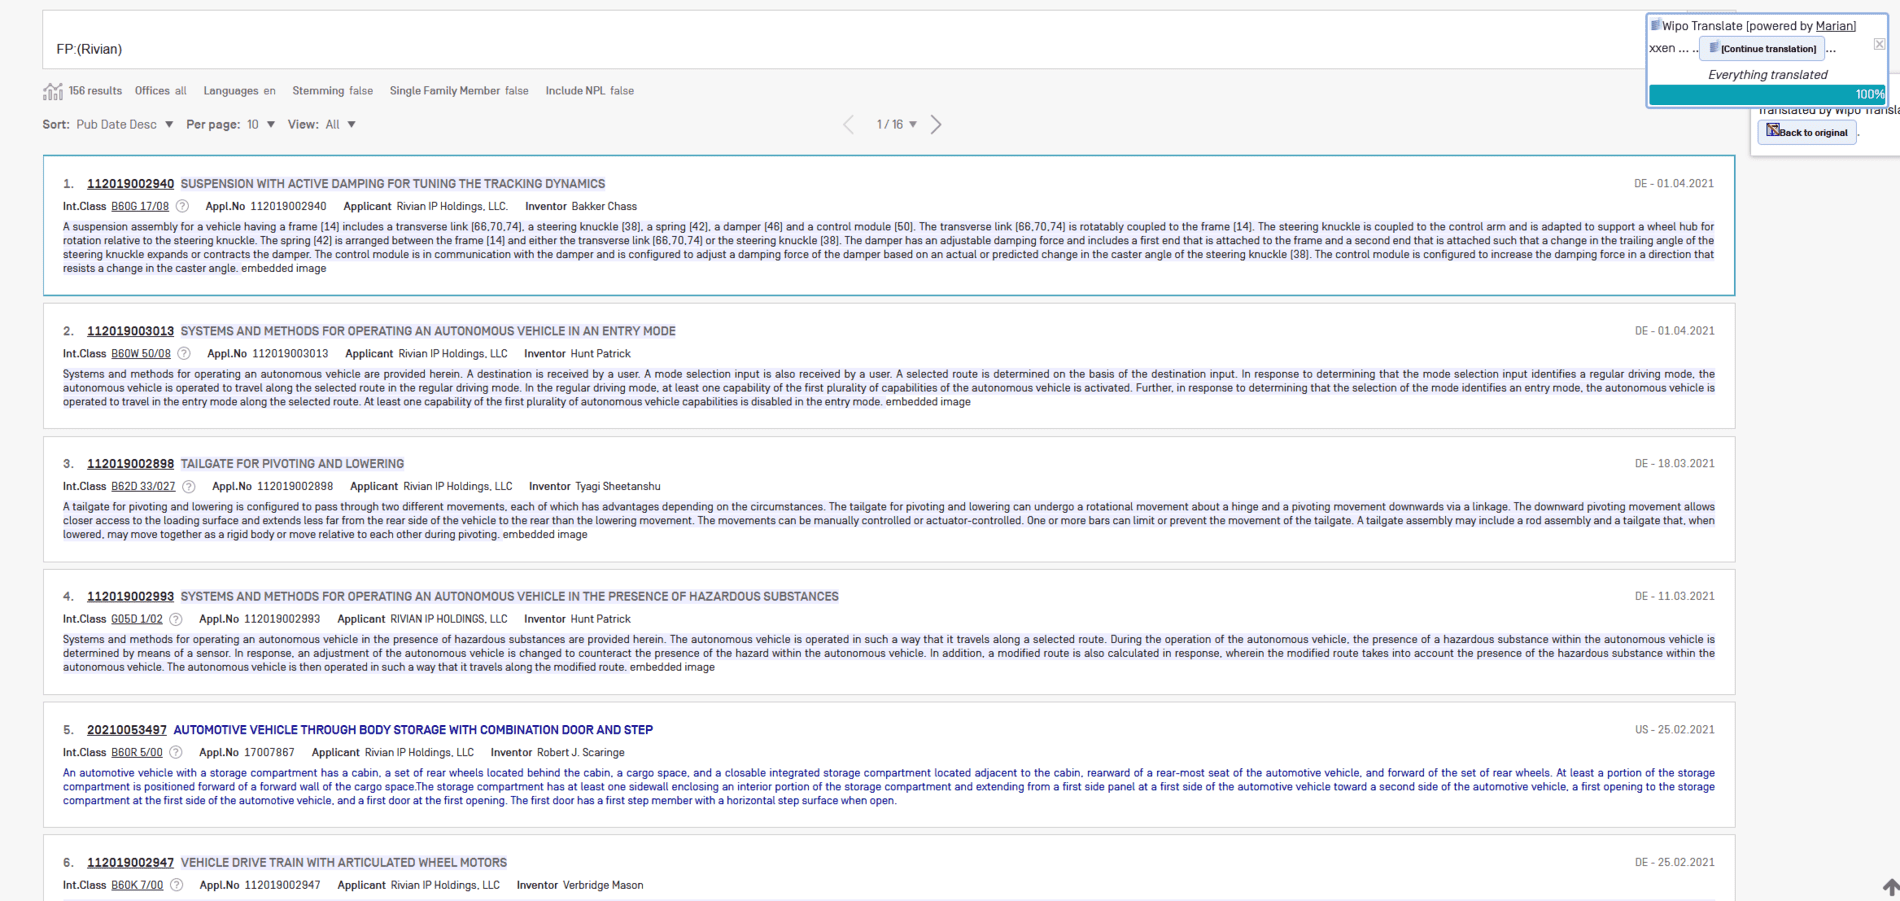This screenshot has width=1900, height=901.
Task: Open patent 112019002898
Action: (x=130, y=464)
